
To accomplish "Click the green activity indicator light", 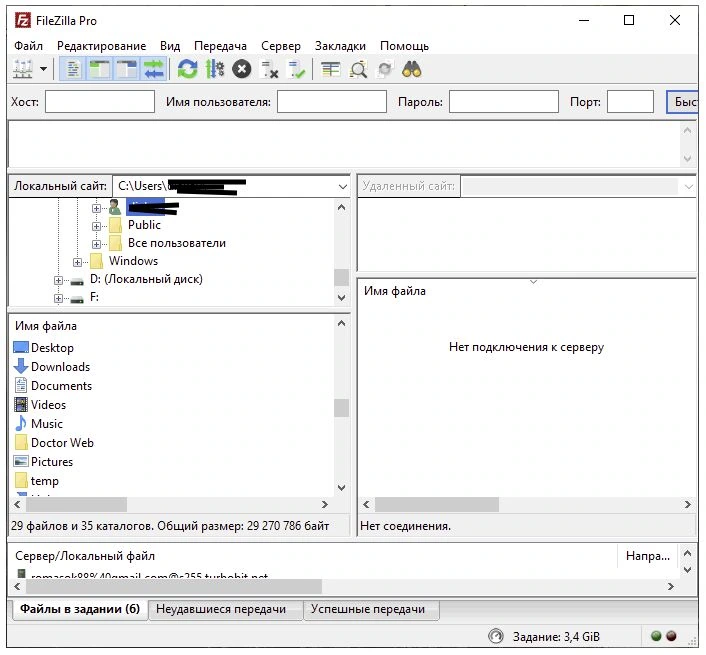I will [x=656, y=636].
